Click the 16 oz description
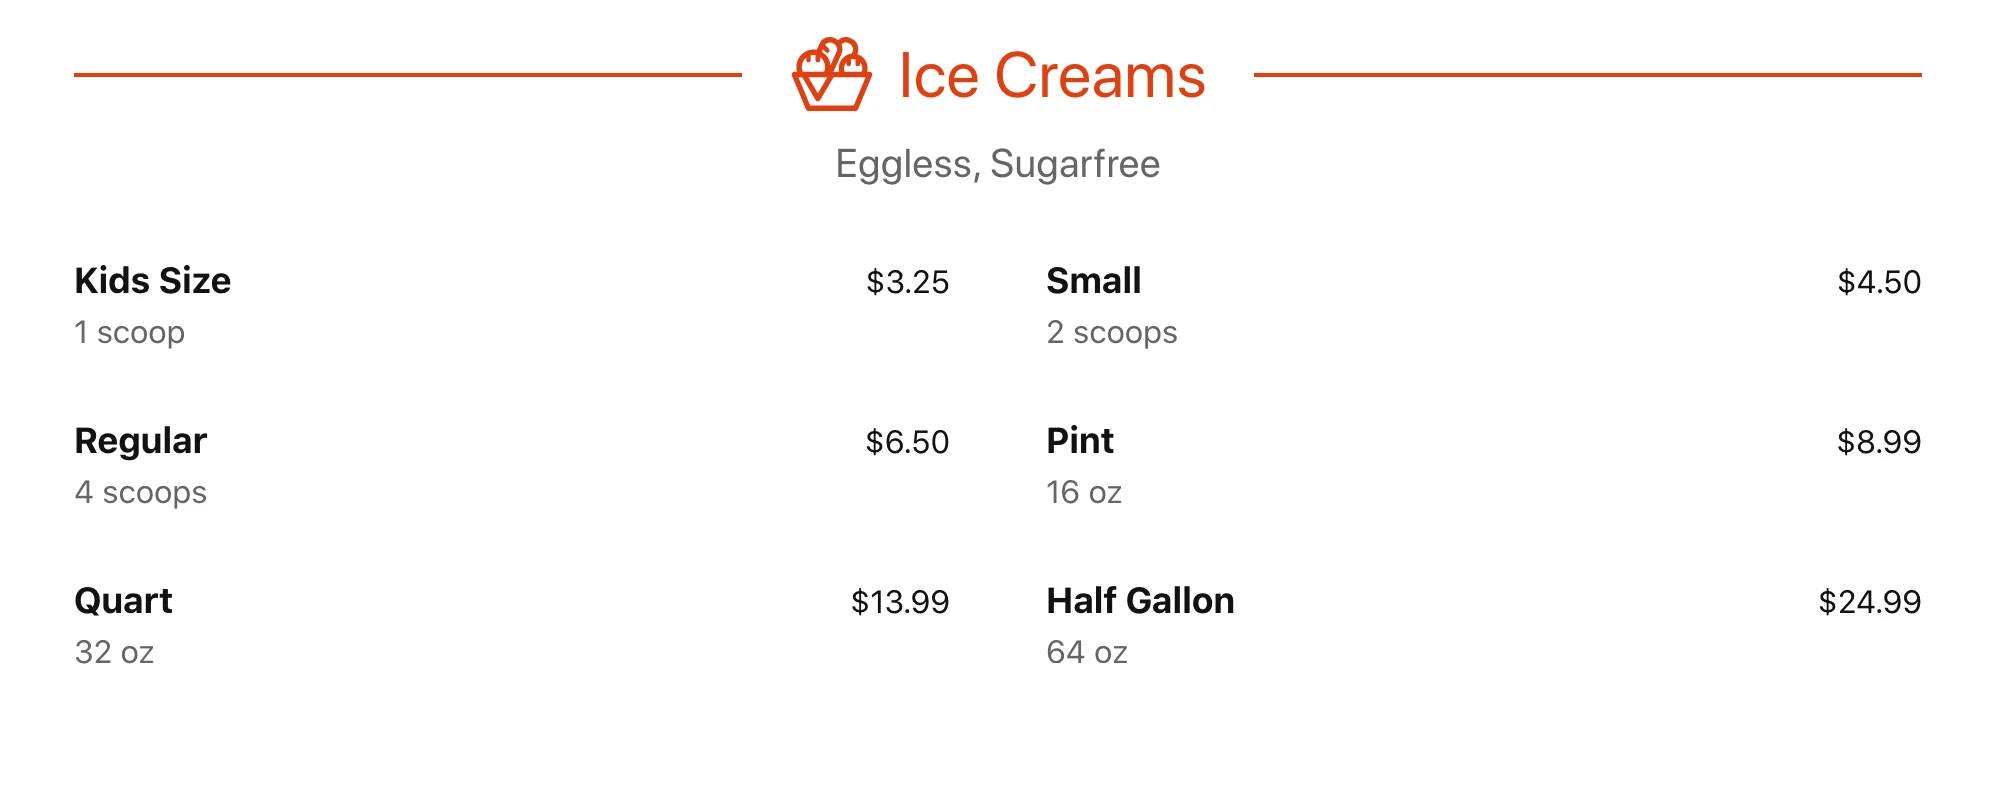This screenshot has height=791, width=2015. pyautogui.click(x=1083, y=492)
